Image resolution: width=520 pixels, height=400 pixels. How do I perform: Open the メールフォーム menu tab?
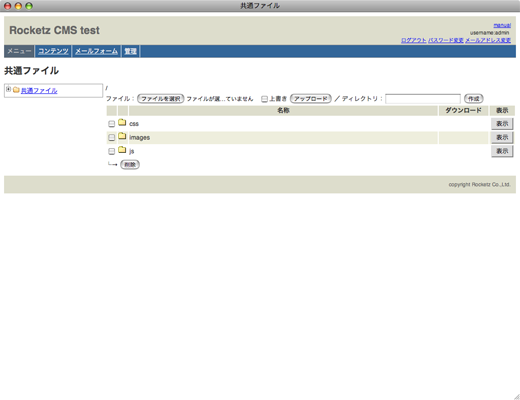(96, 51)
